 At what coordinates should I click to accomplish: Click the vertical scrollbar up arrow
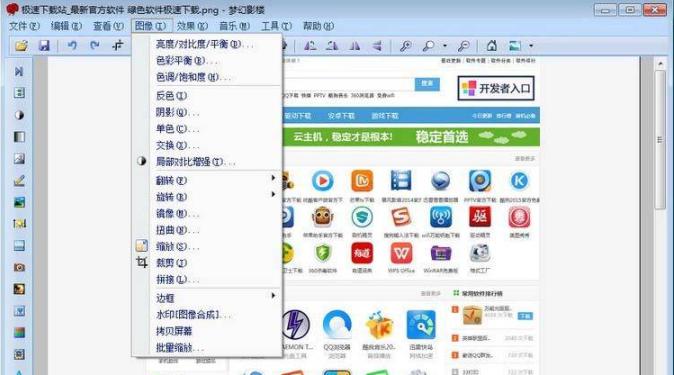tap(660, 64)
